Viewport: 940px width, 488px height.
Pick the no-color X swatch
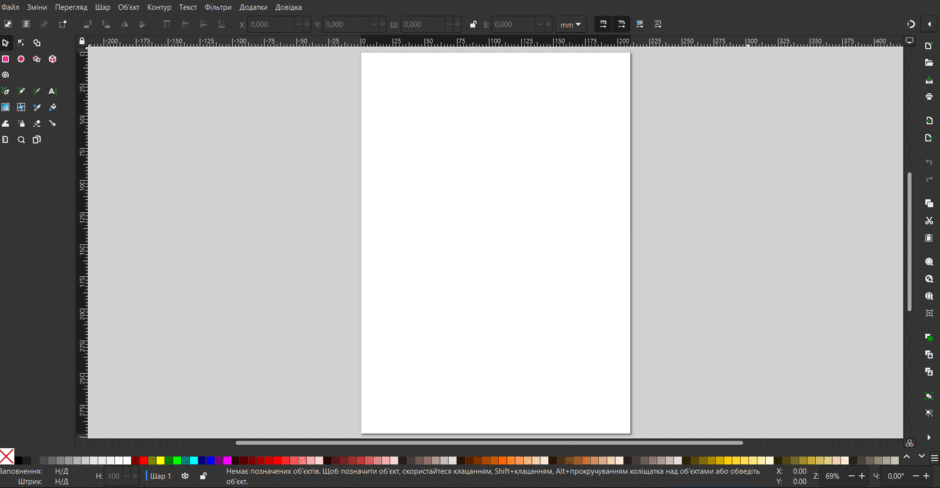(7, 457)
